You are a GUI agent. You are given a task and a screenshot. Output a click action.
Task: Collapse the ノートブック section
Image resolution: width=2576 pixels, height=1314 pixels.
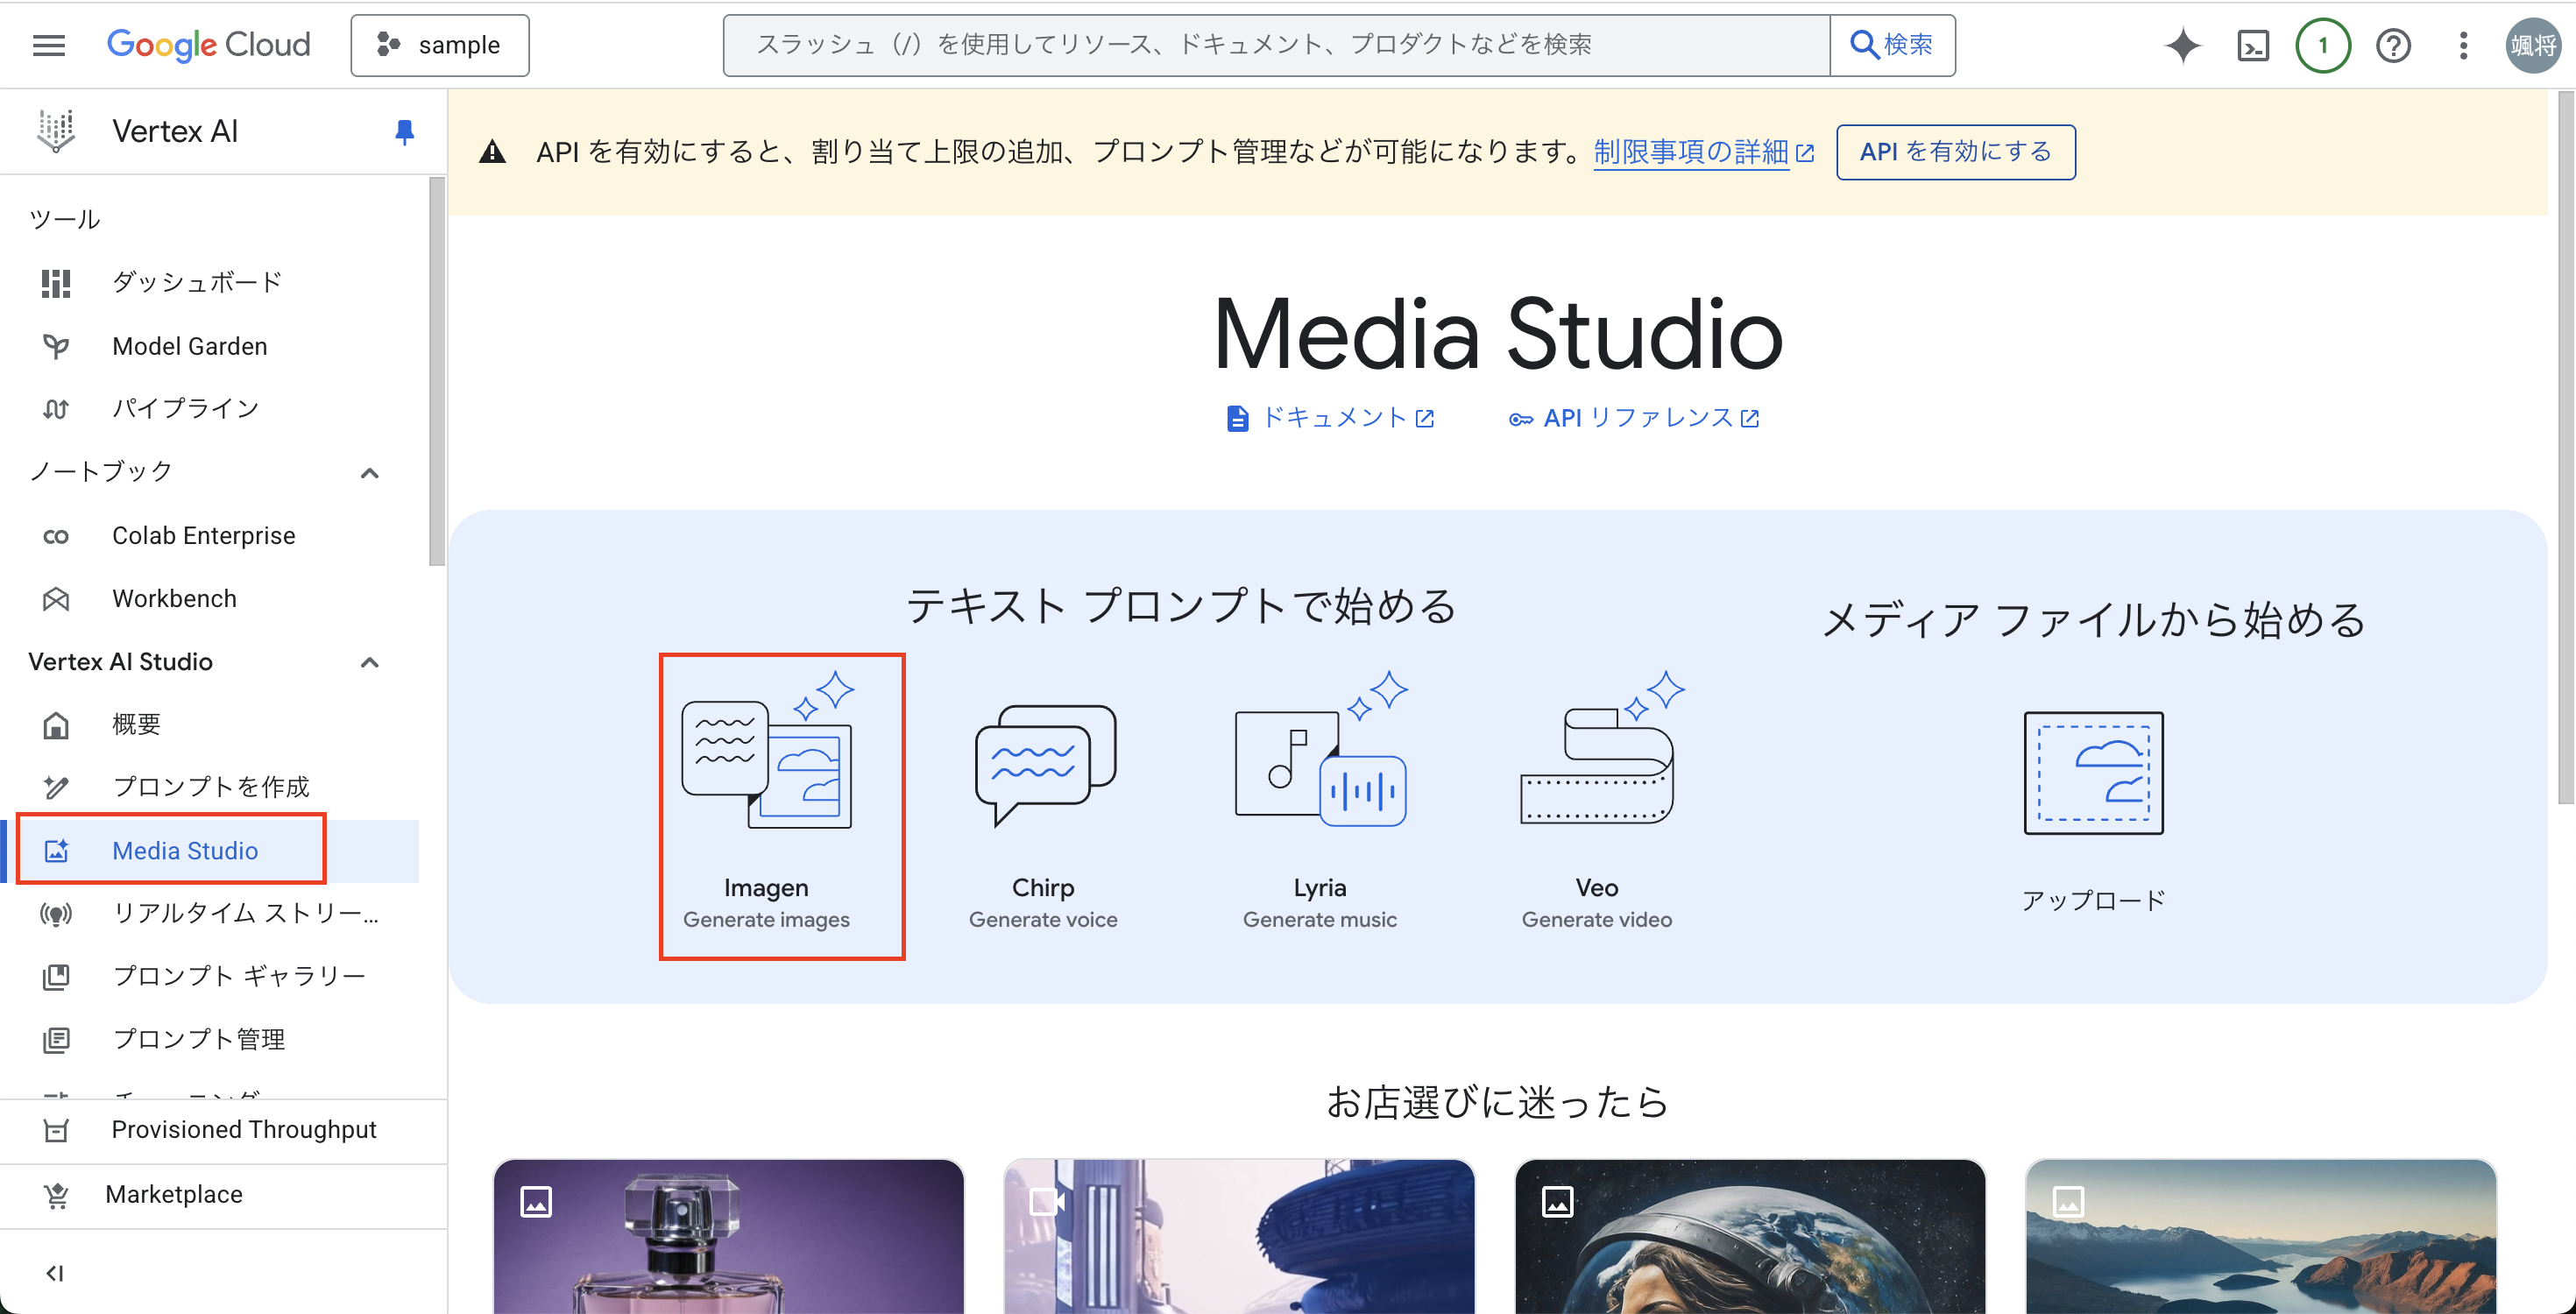tap(369, 471)
